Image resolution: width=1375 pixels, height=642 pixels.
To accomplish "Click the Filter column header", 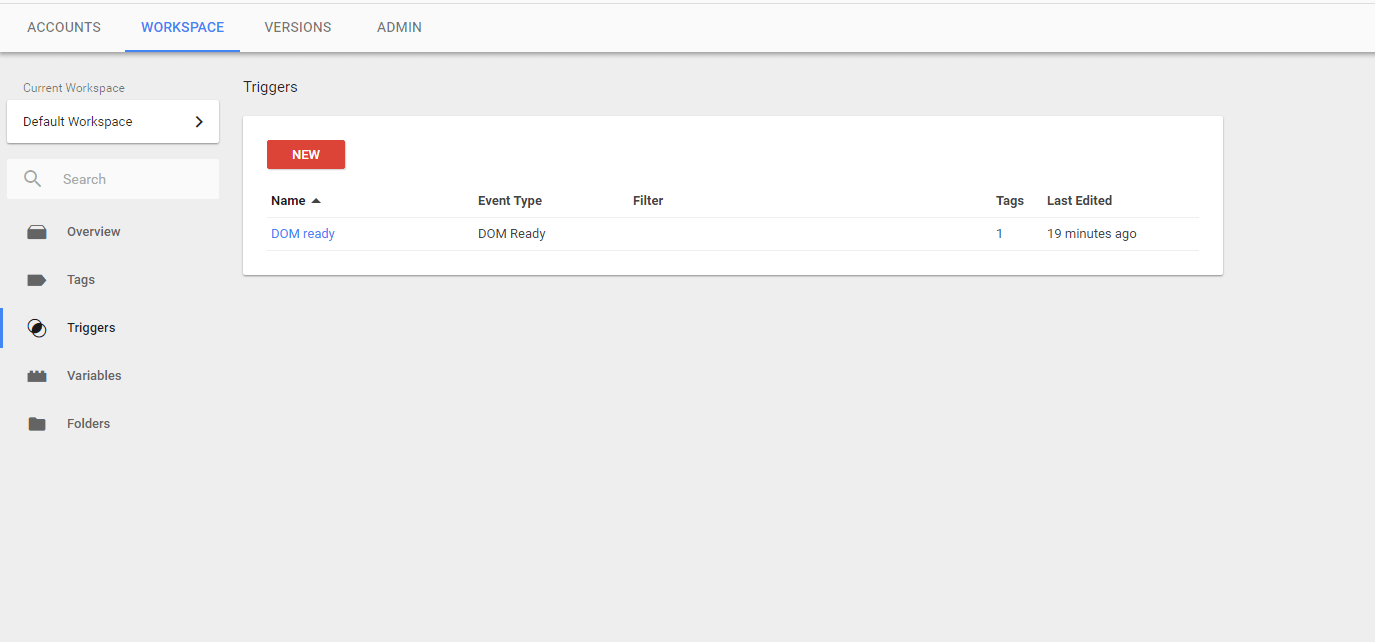I will coord(648,201).
